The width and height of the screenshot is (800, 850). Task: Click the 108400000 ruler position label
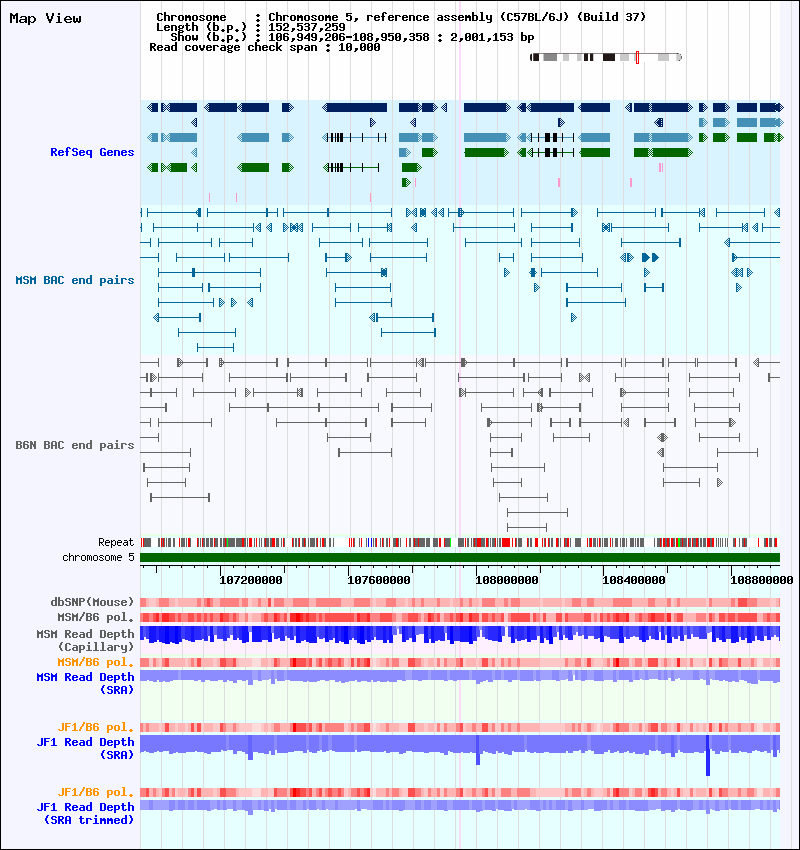coord(634,581)
